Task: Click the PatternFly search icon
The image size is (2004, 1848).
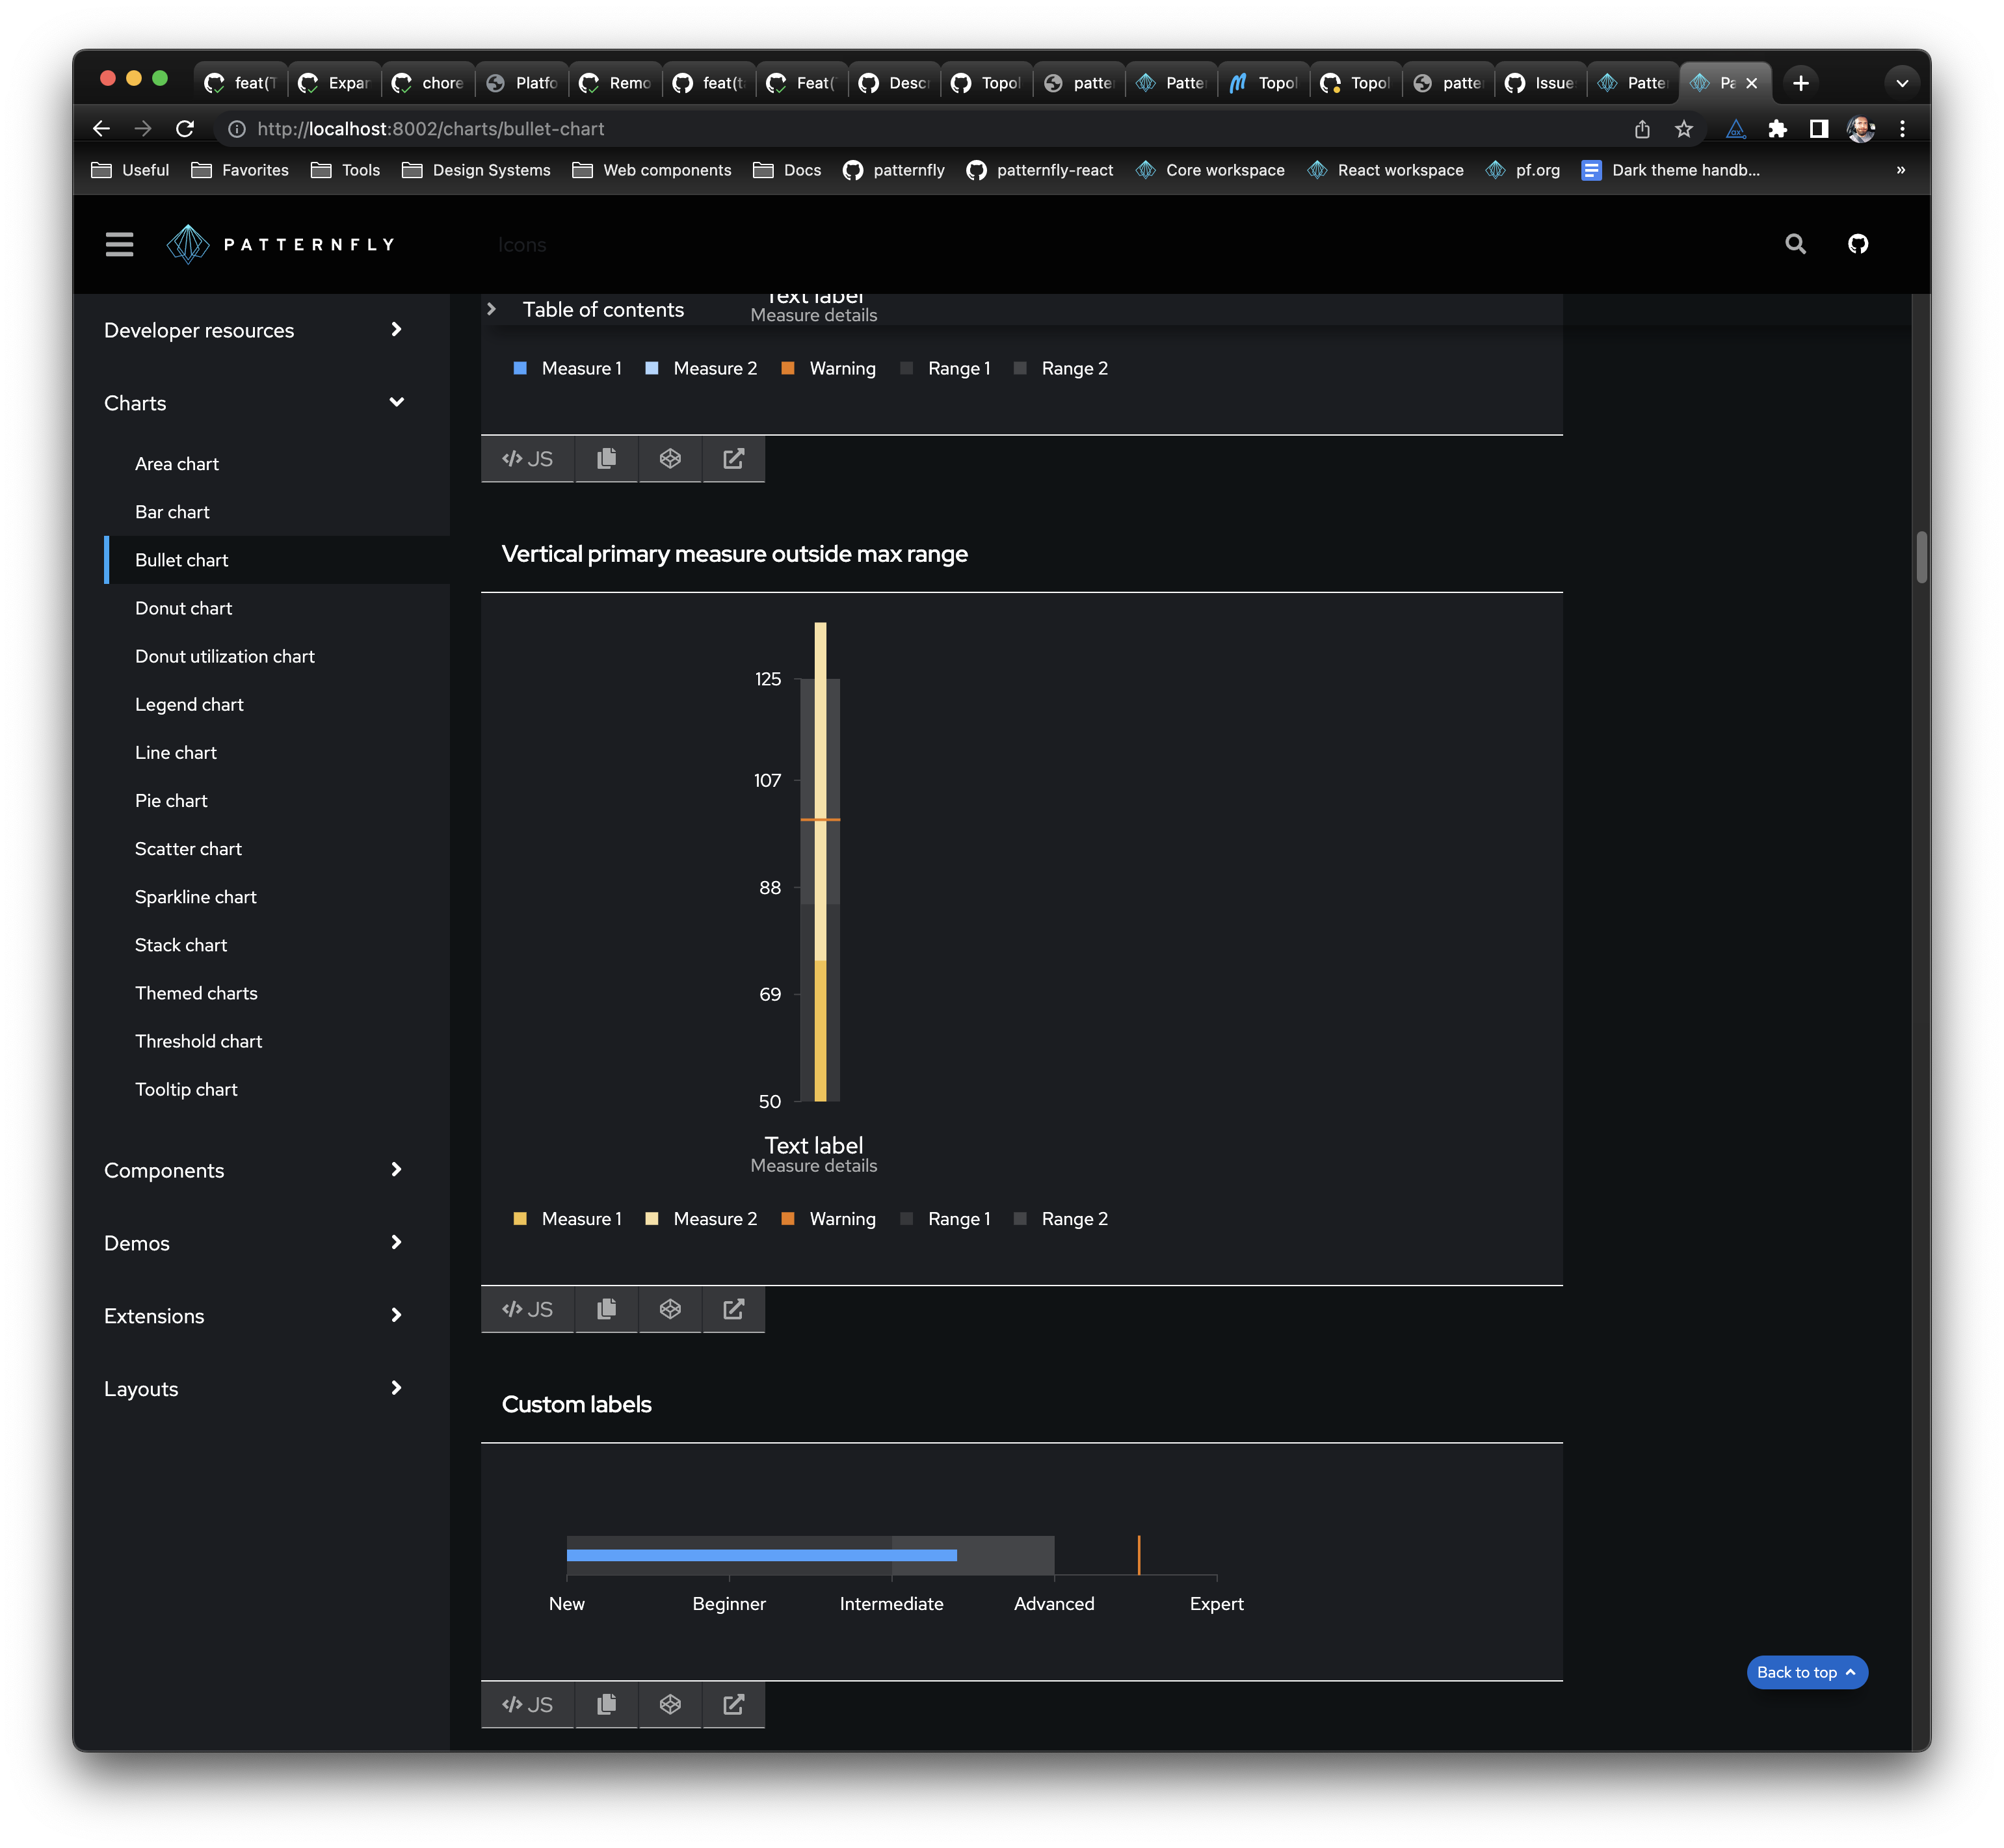Action: coord(1795,244)
